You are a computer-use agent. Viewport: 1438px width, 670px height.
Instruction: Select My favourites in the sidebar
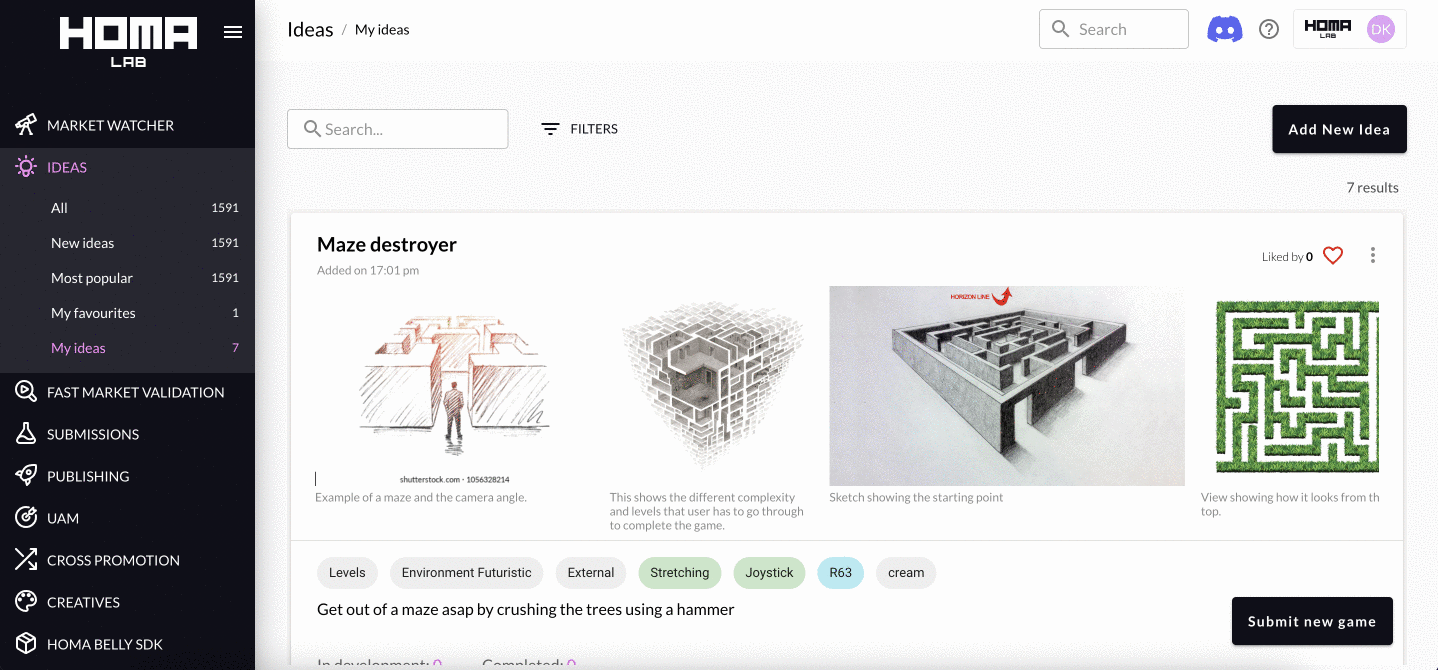coord(93,313)
